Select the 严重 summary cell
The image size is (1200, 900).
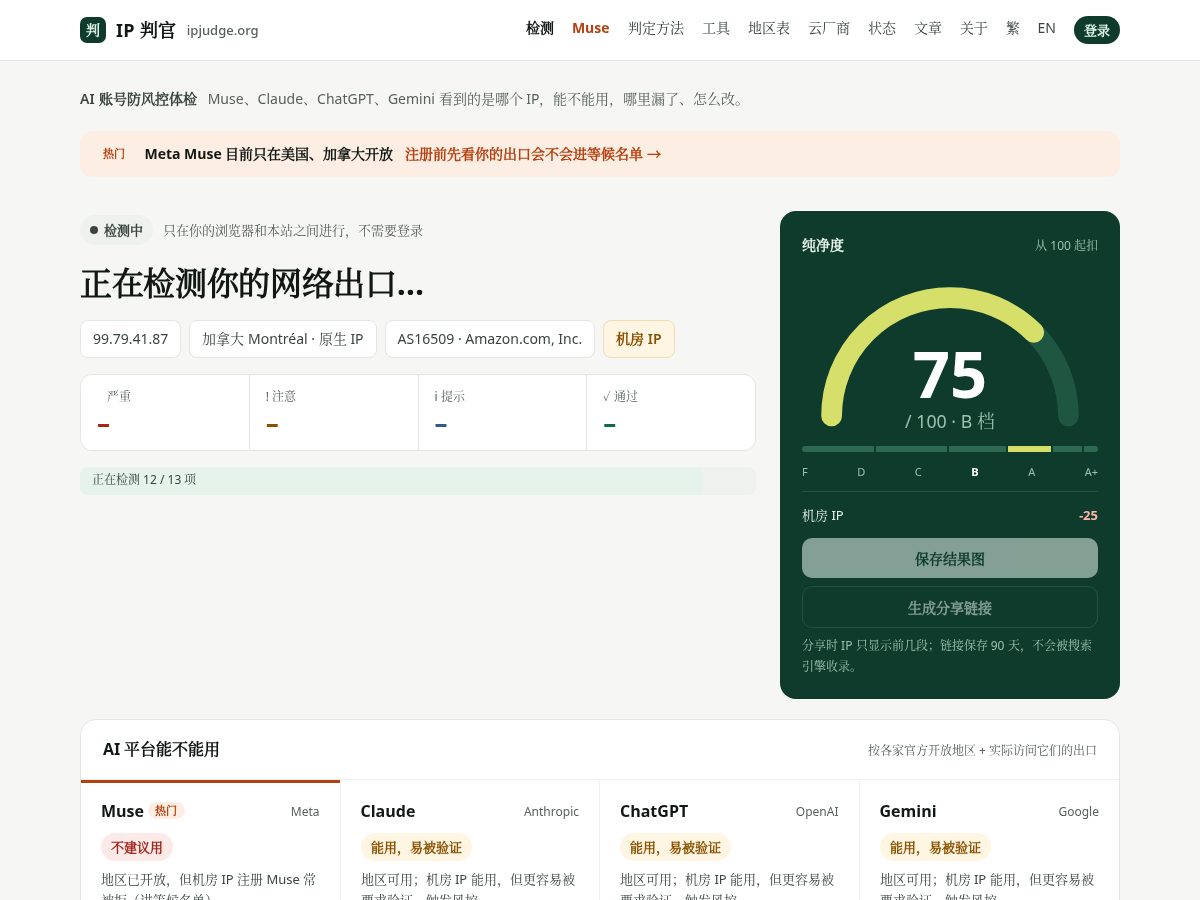point(165,412)
